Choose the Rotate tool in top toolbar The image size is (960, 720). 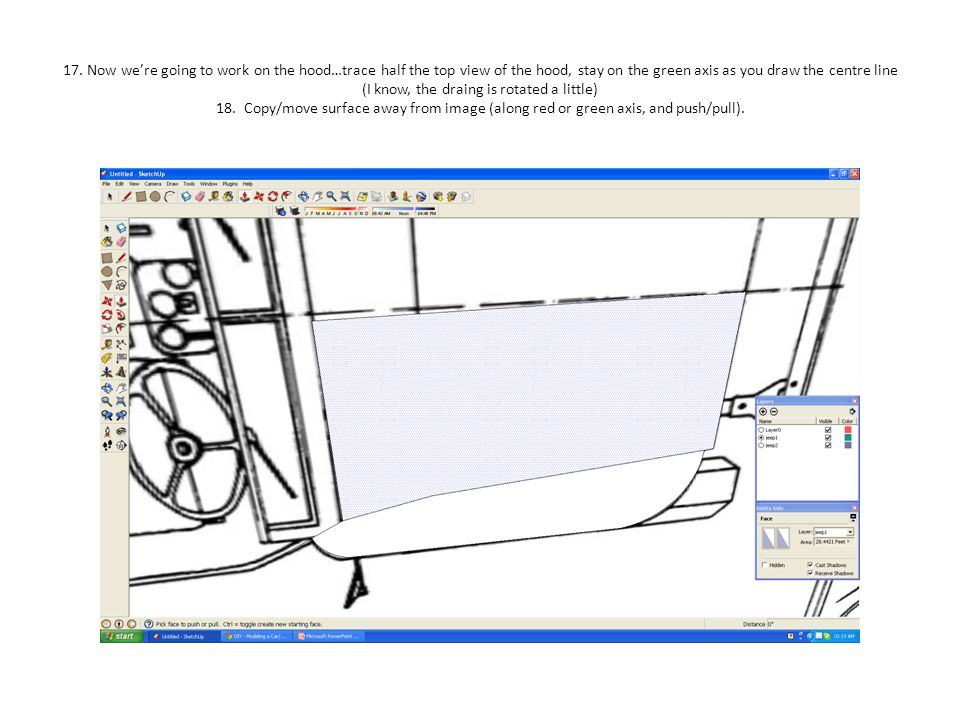(272, 197)
